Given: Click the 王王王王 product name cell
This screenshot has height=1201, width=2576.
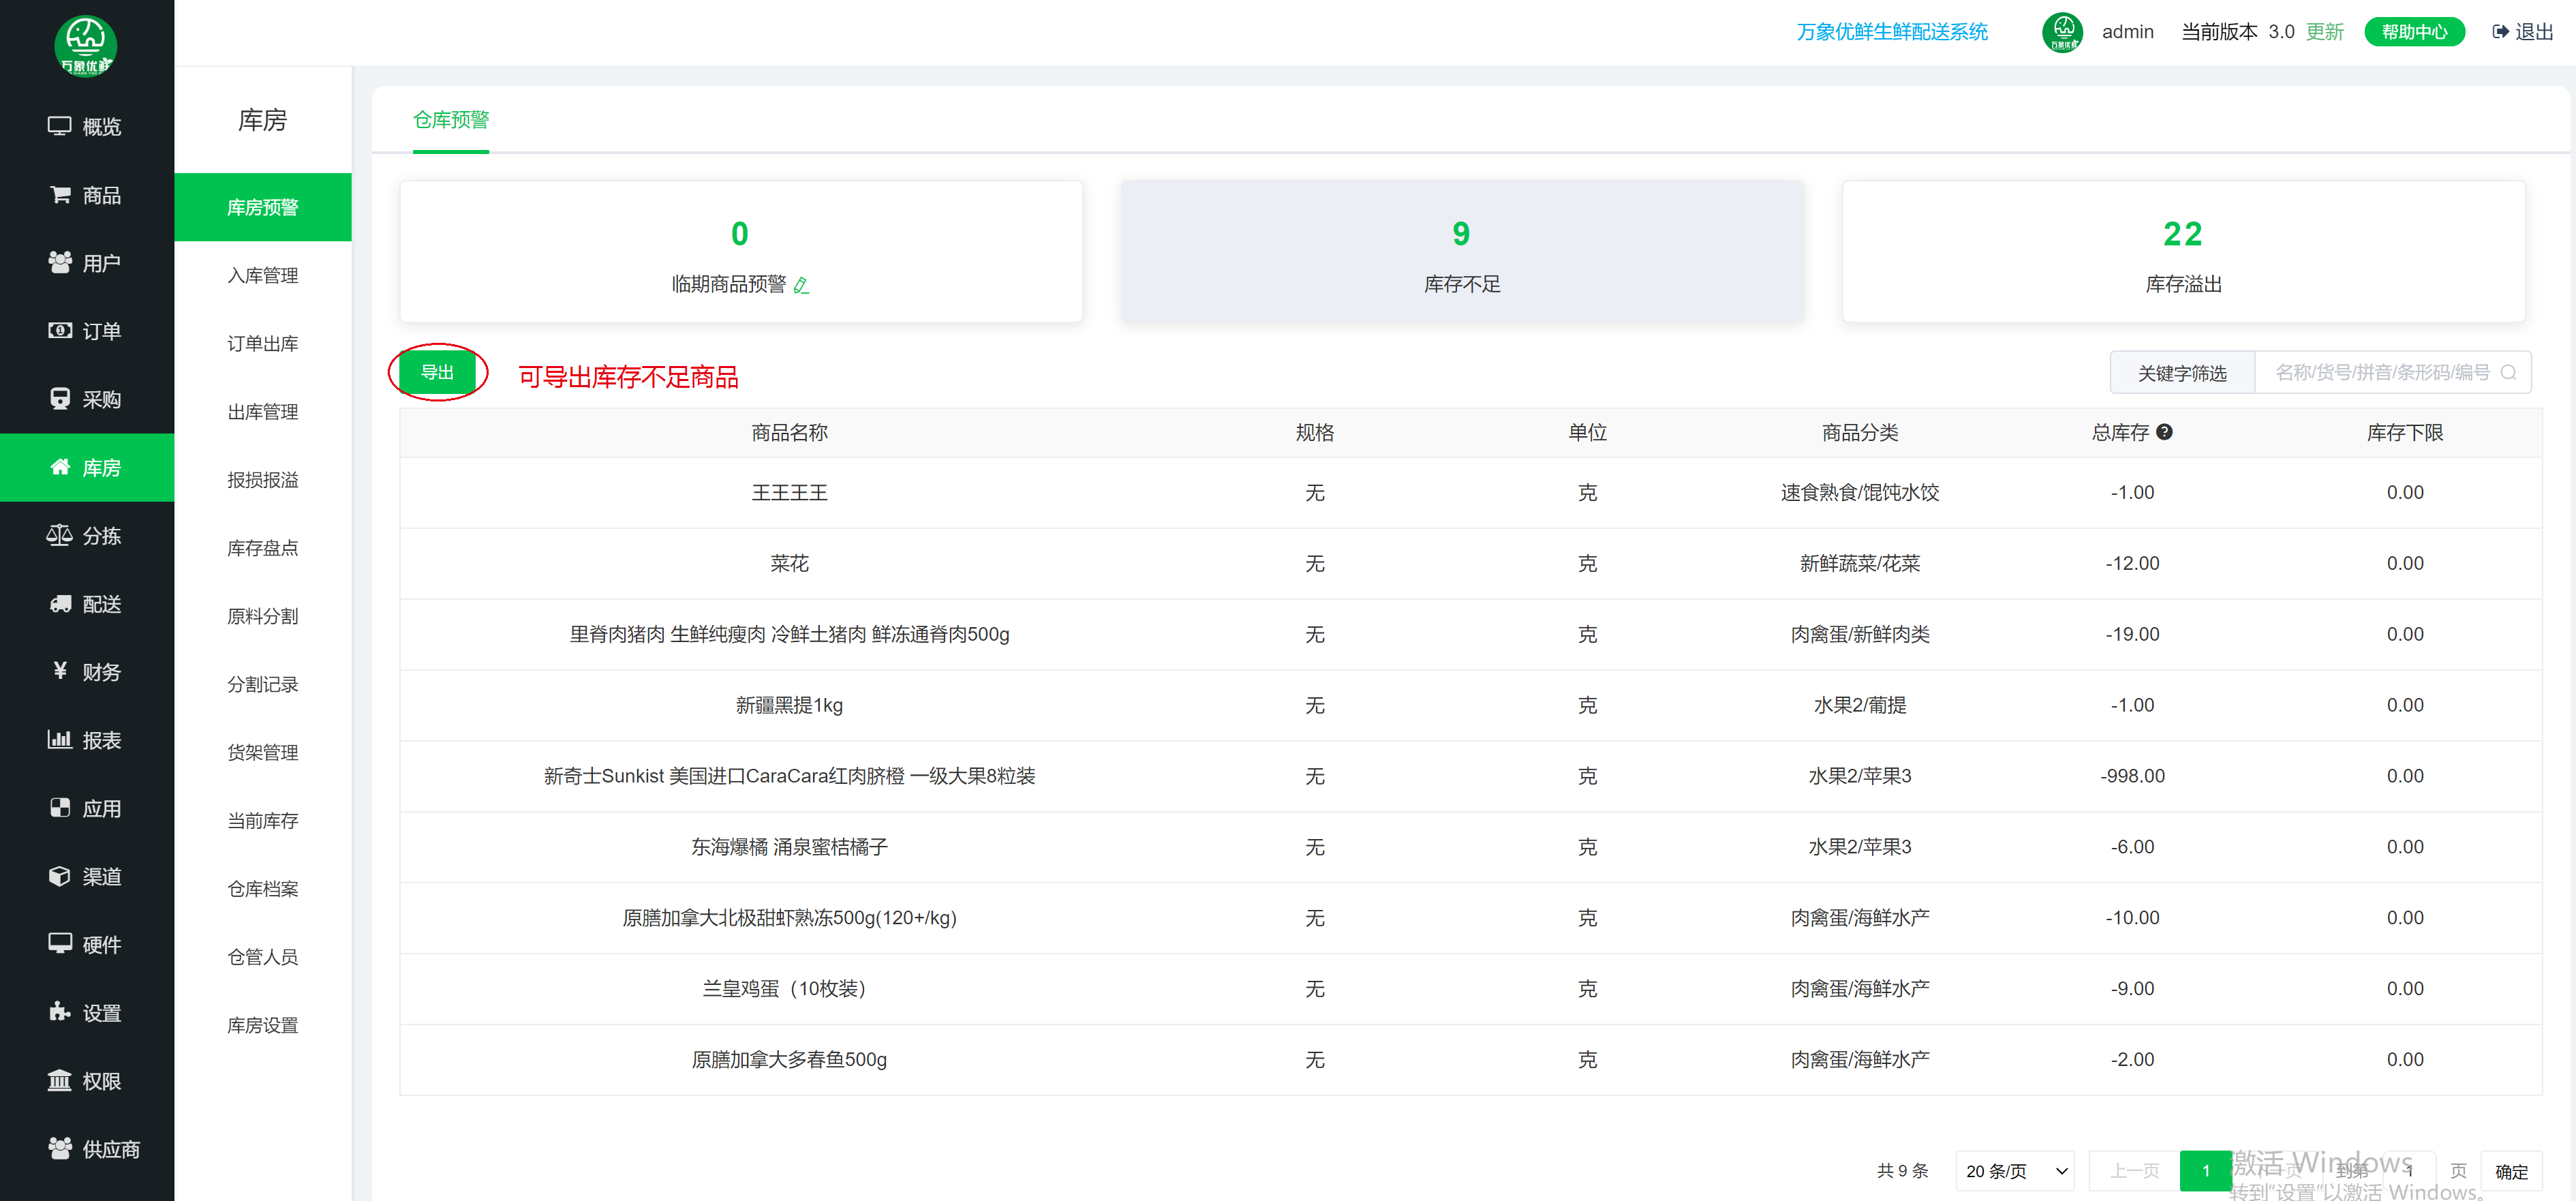Looking at the screenshot, I should (x=789, y=492).
